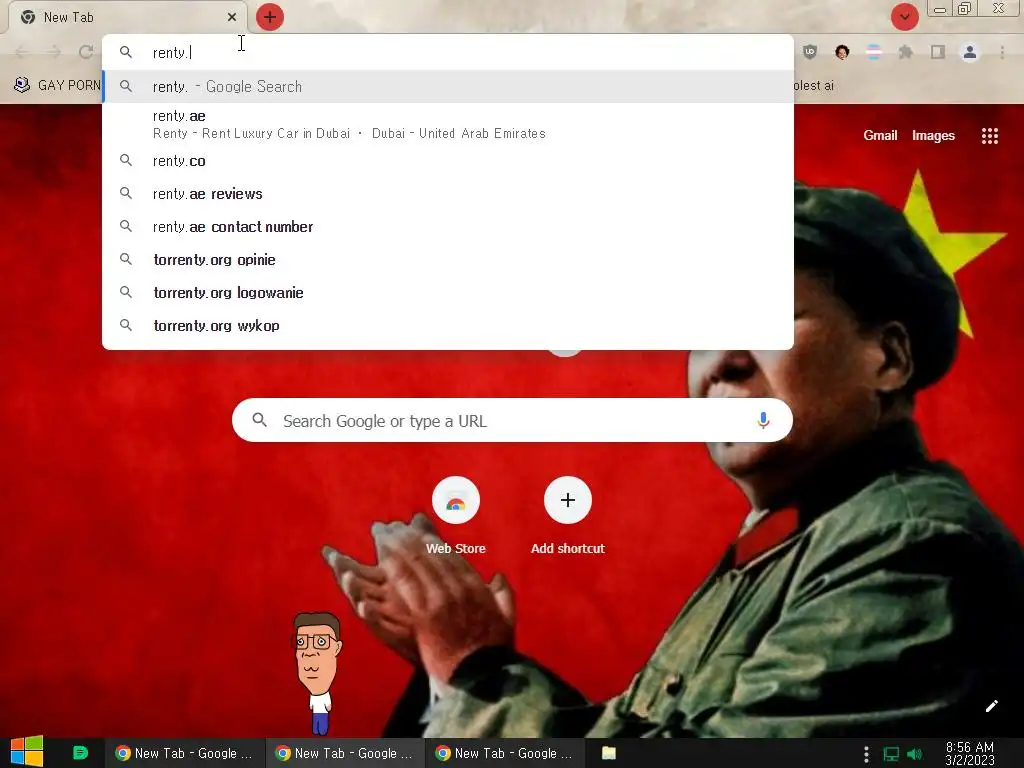Open the Windows Start button

[x=27, y=752]
